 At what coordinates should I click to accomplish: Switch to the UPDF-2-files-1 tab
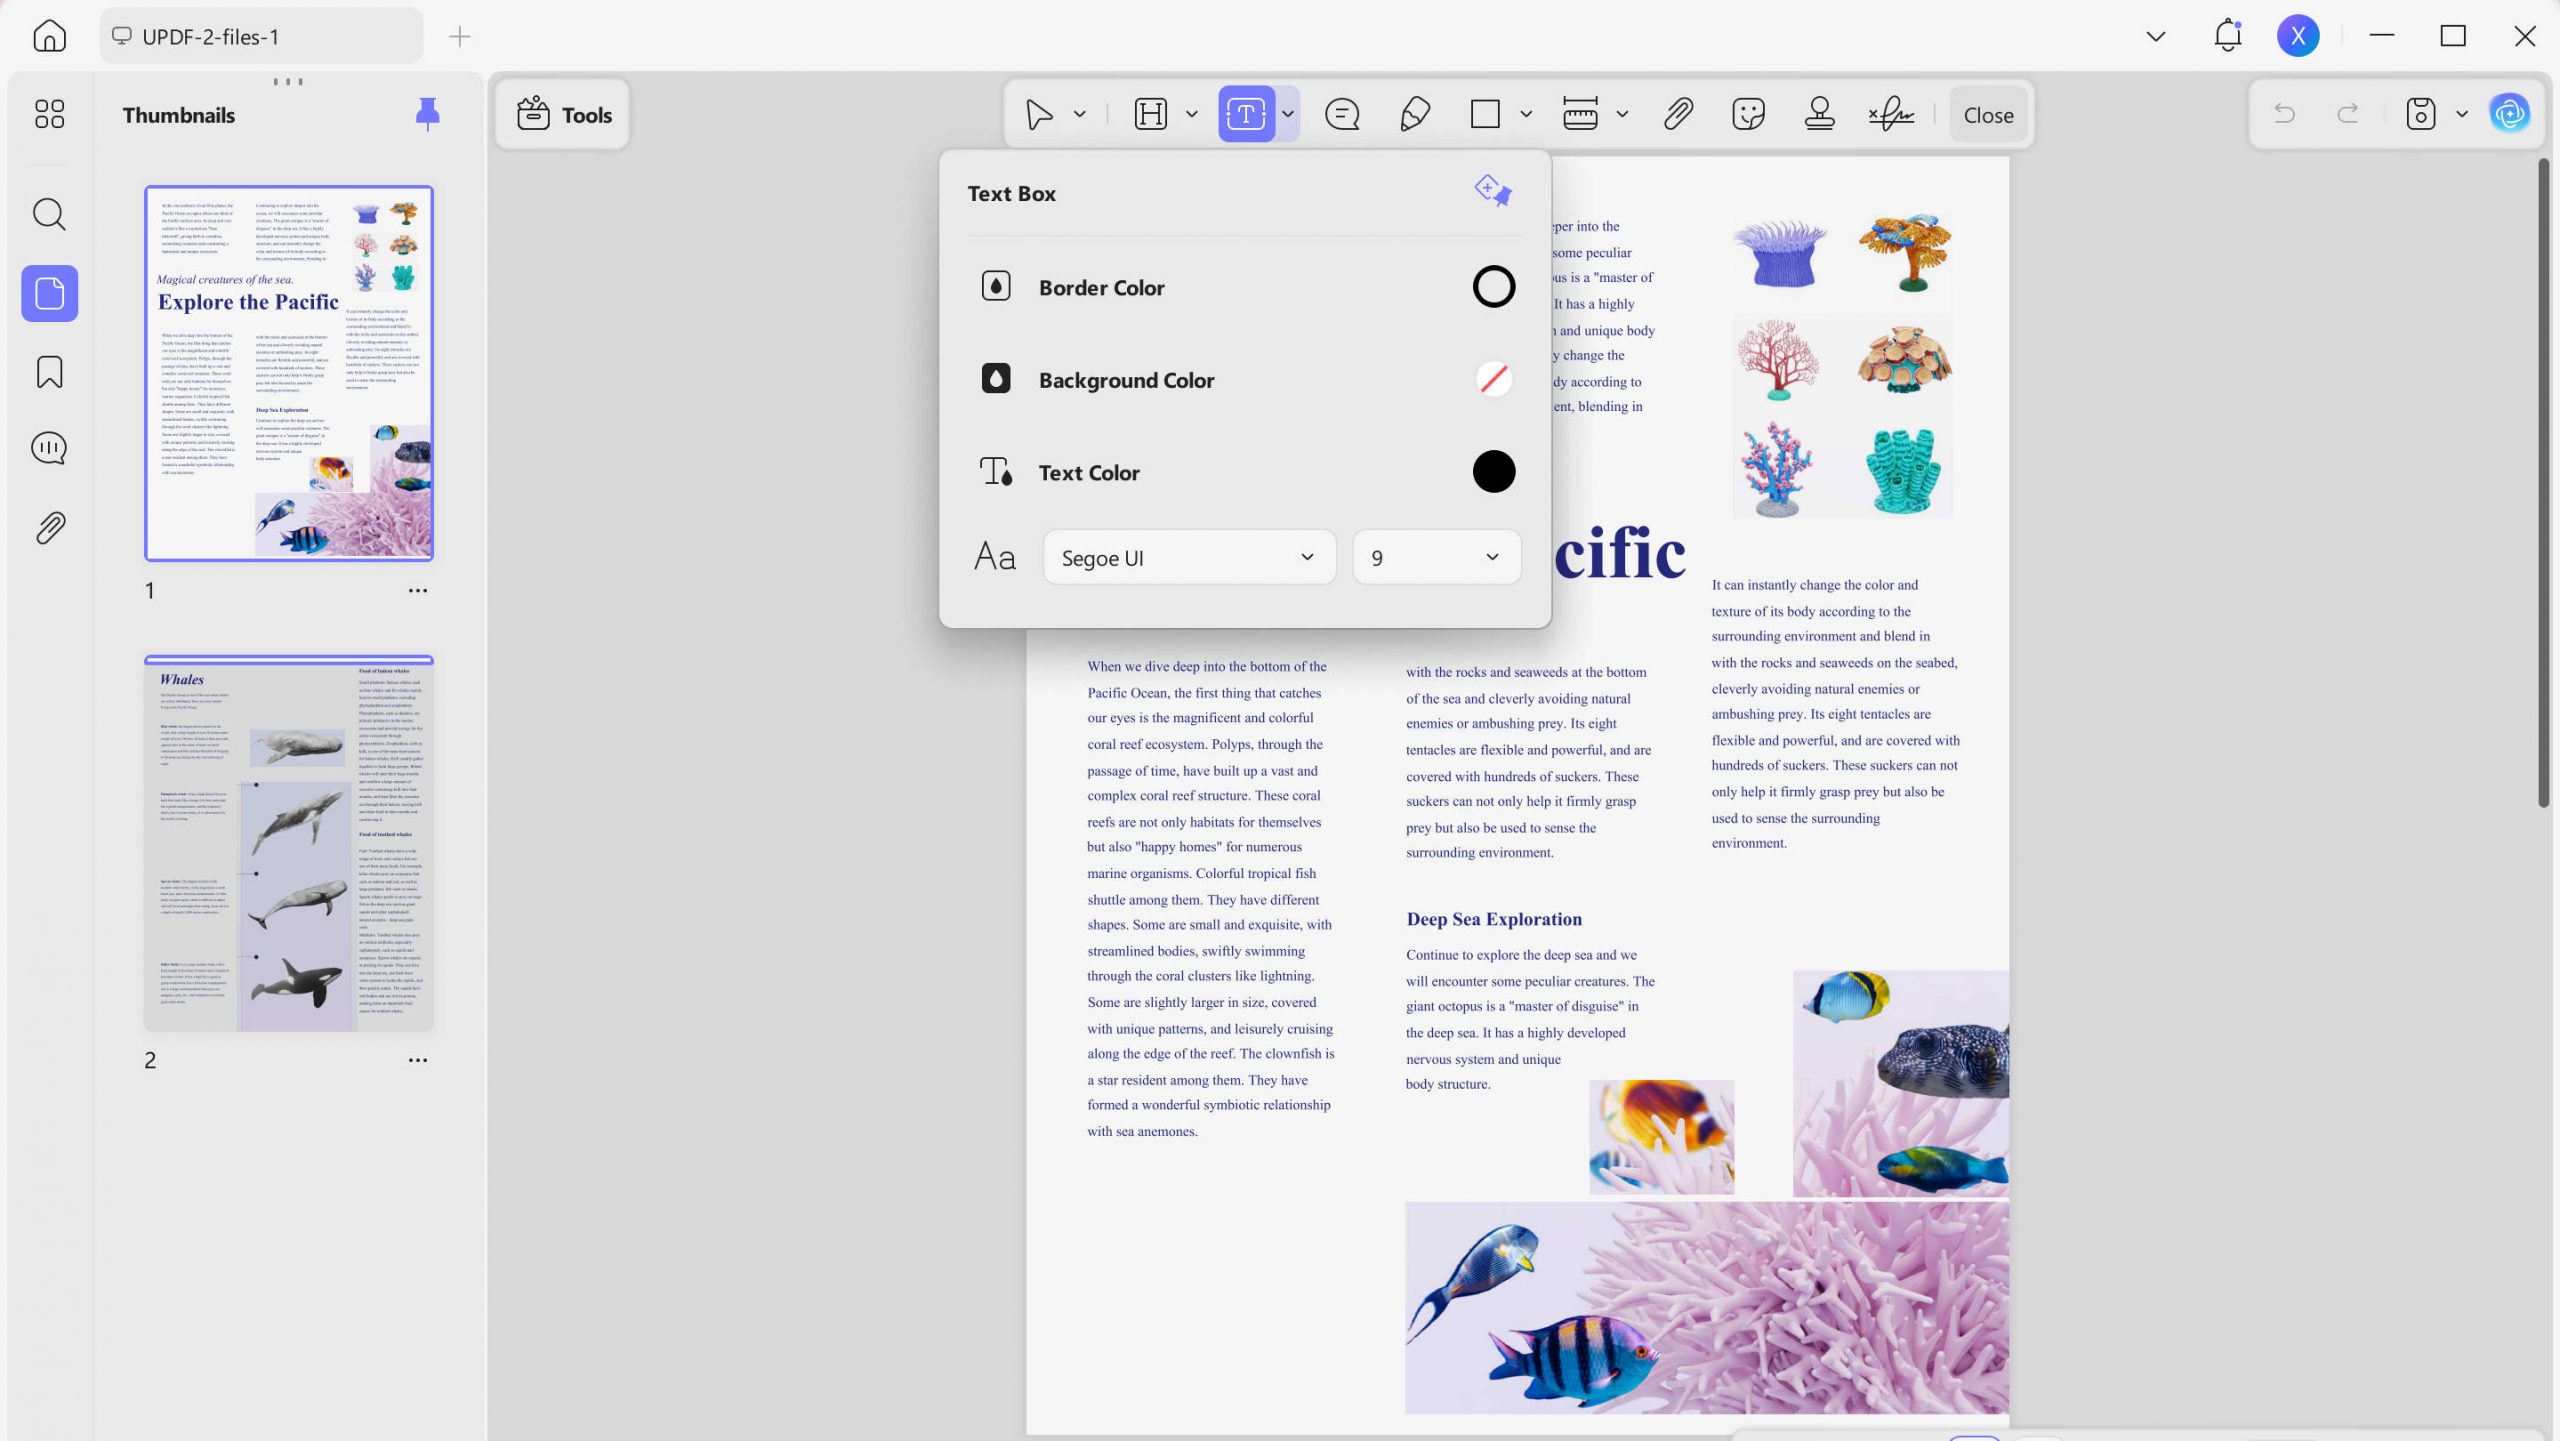[261, 37]
